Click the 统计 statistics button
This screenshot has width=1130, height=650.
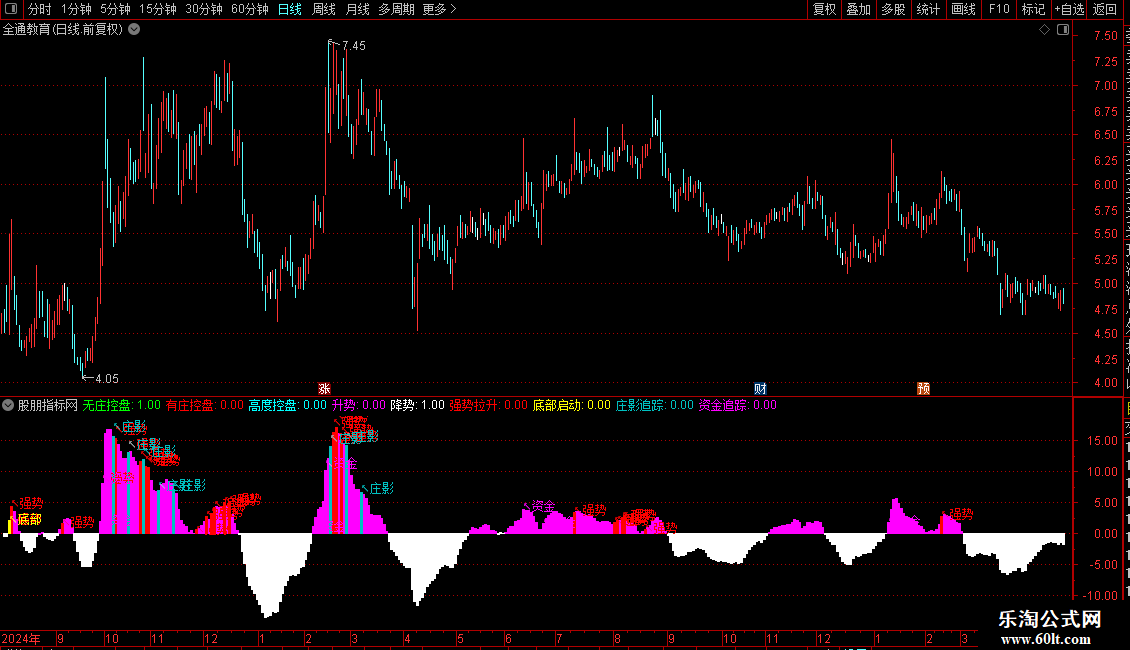pos(928,9)
